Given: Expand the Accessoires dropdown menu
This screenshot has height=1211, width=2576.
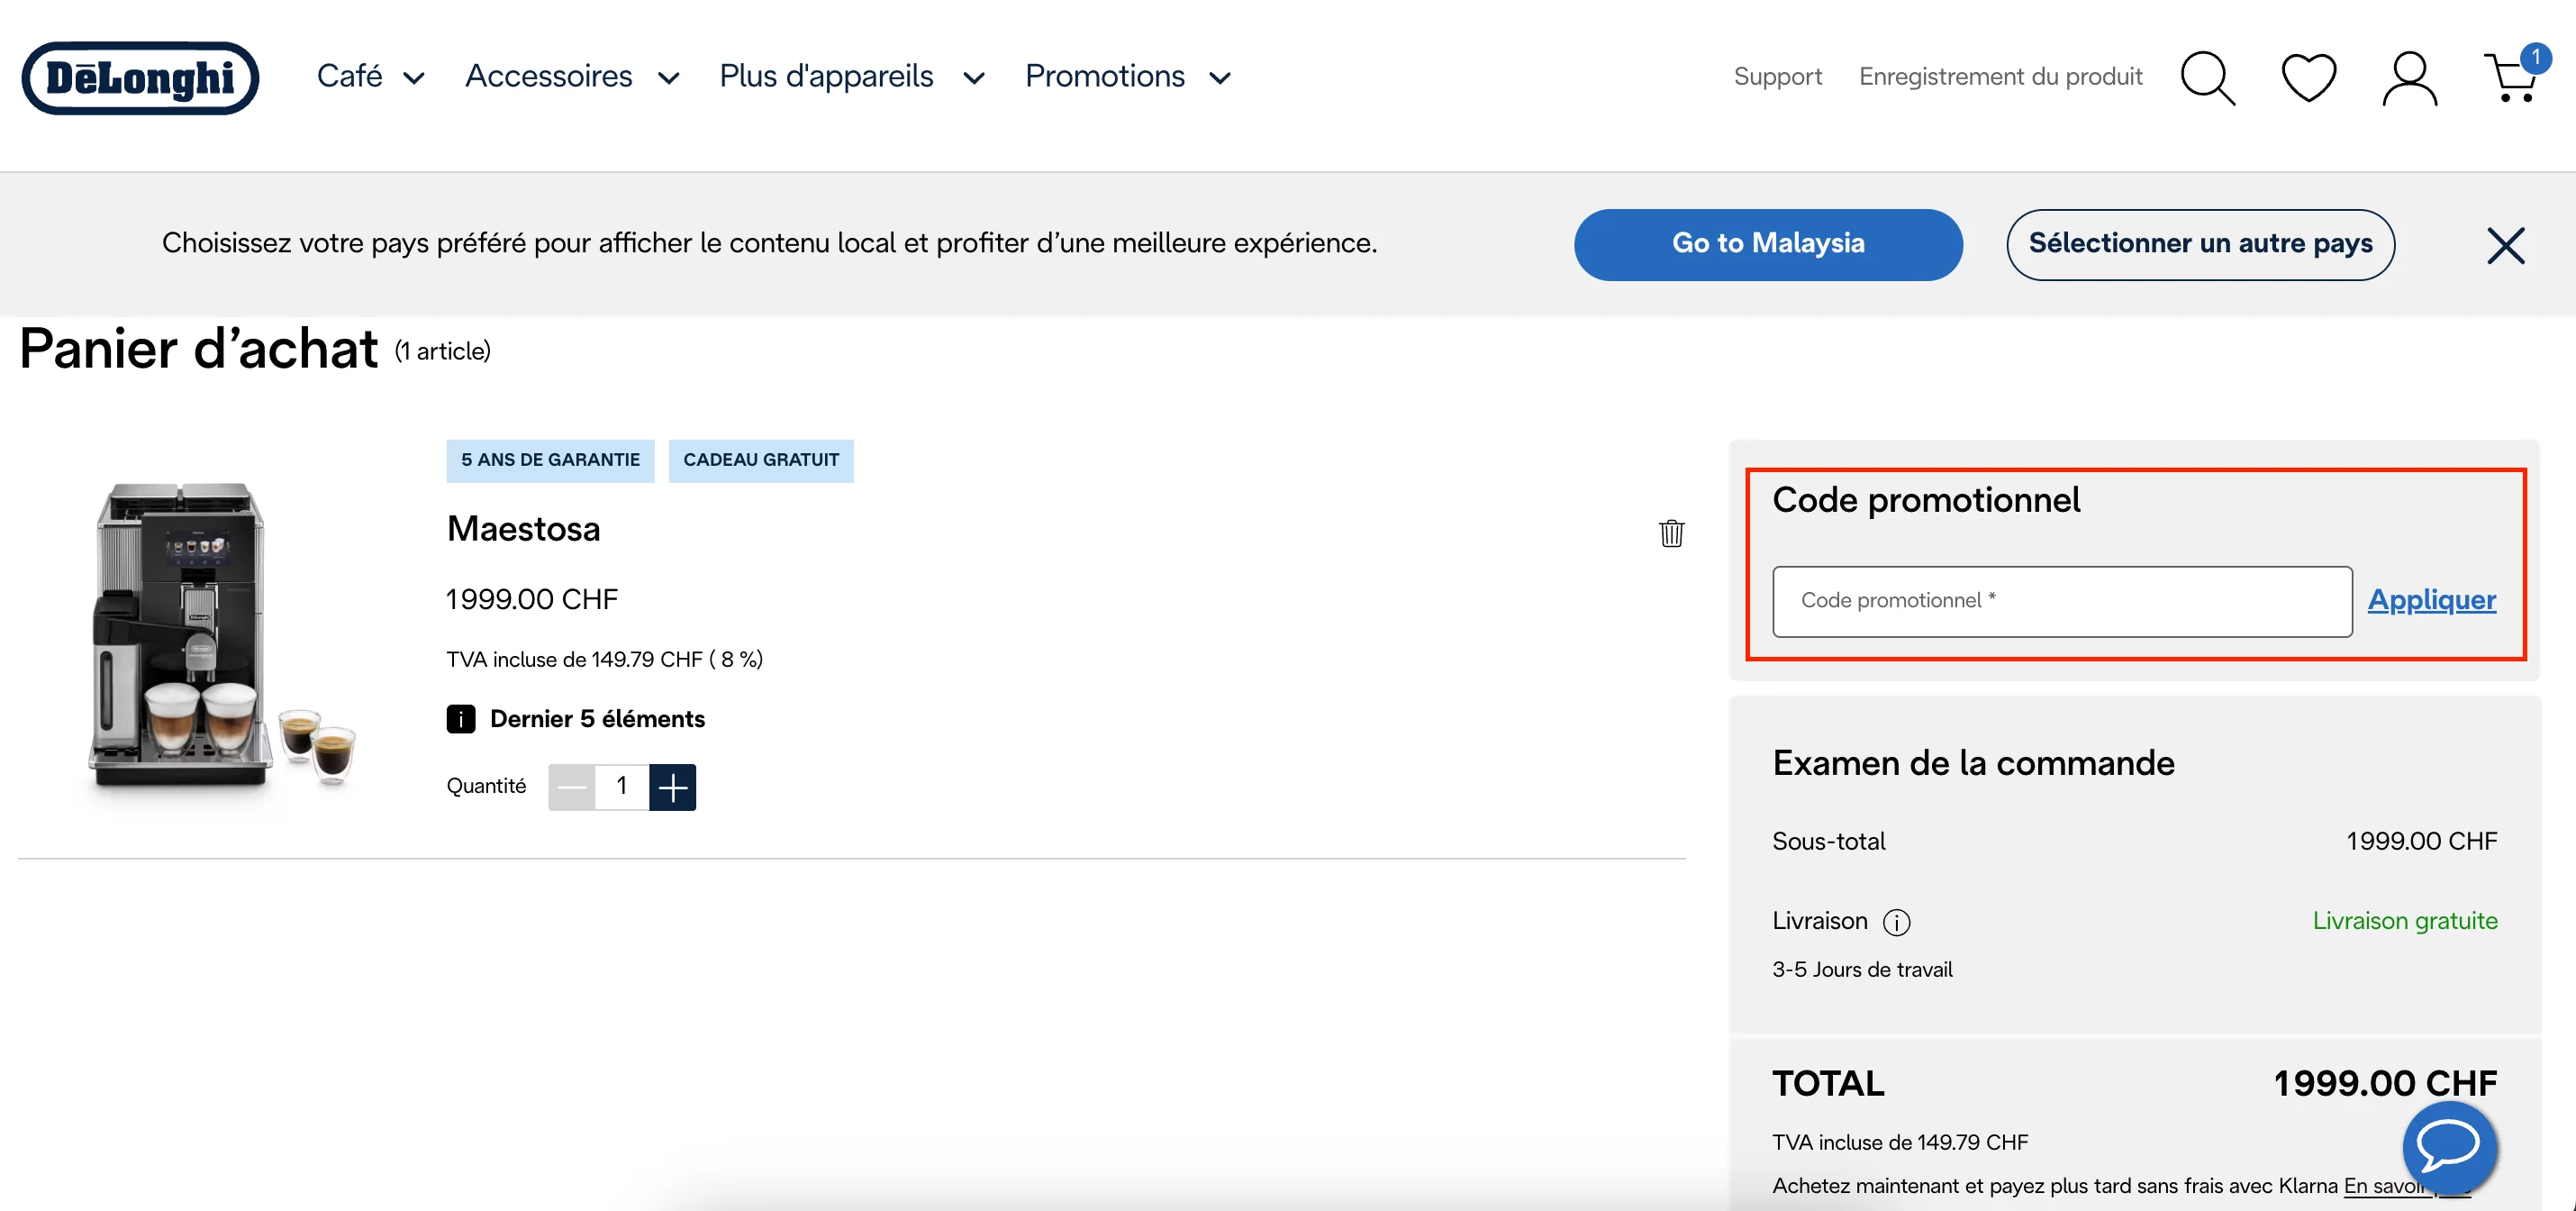Looking at the screenshot, I should pyautogui.click(x=572, y=77).
